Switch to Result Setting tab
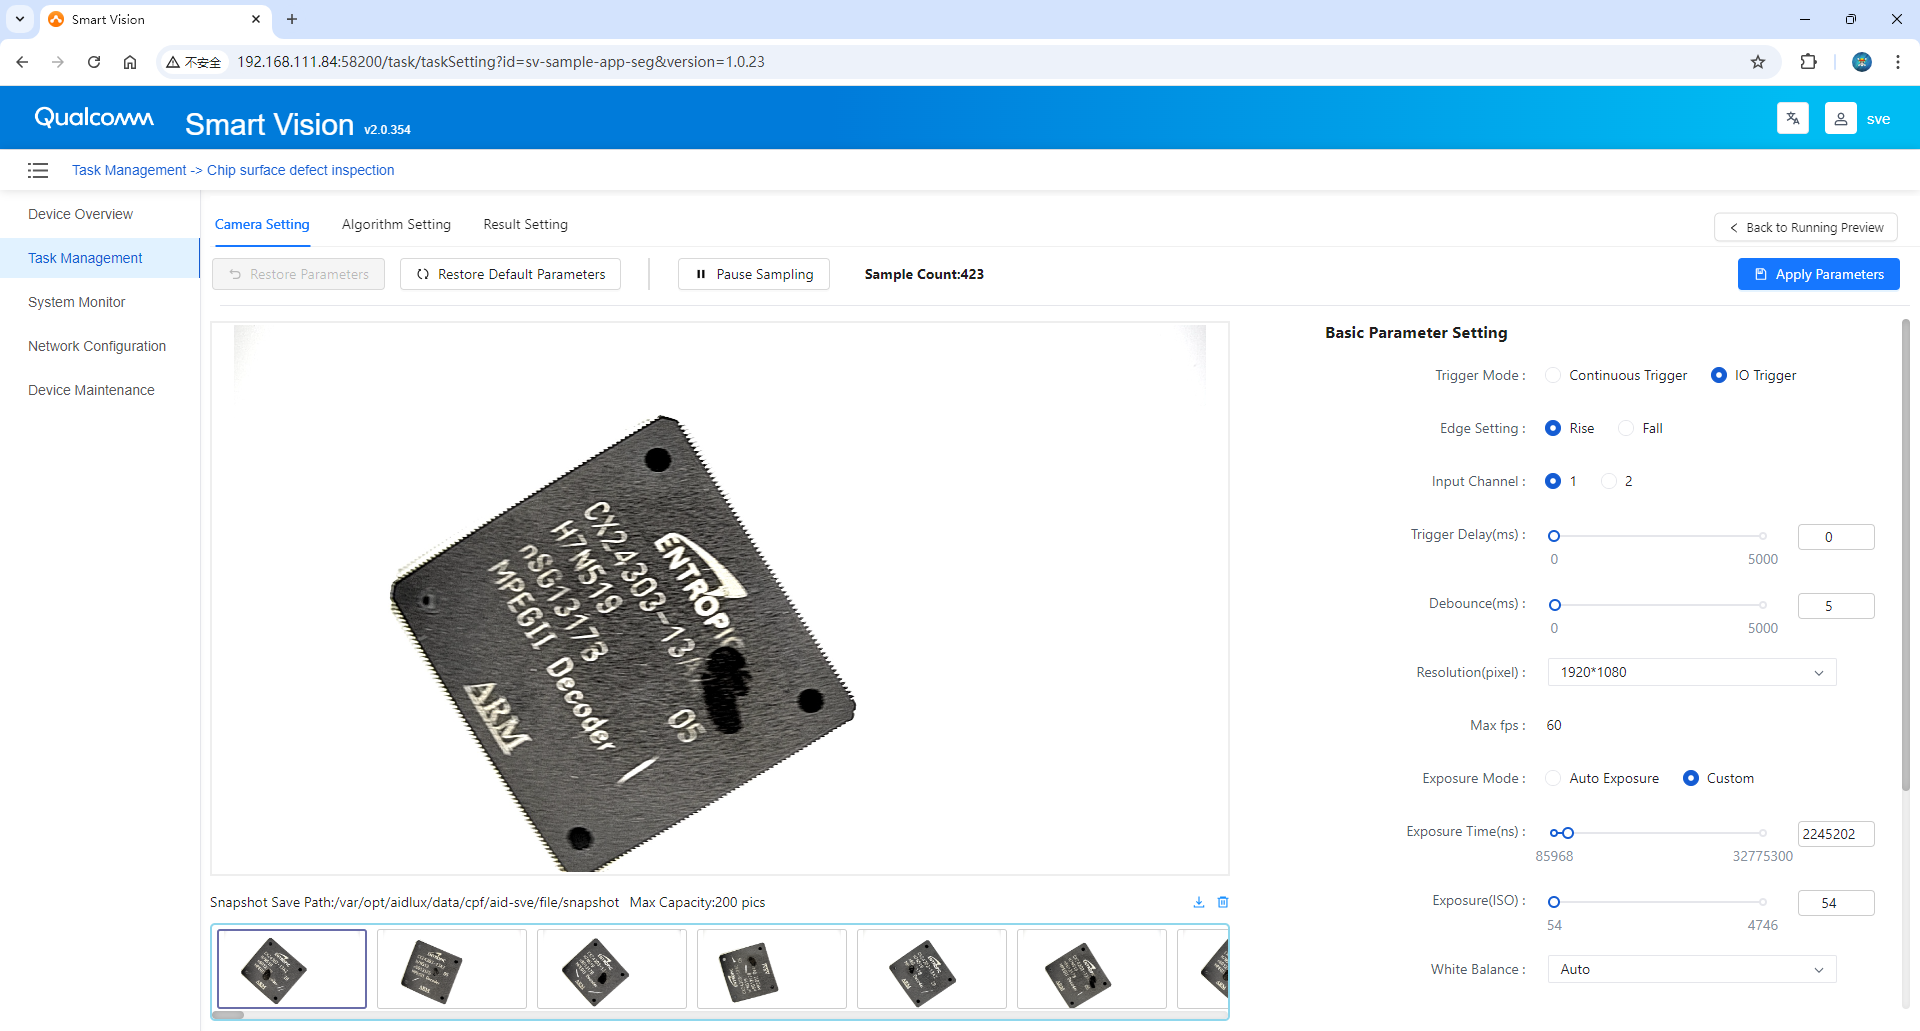The width and height of the screenshot is (1920, 1031). coord(525,224)
